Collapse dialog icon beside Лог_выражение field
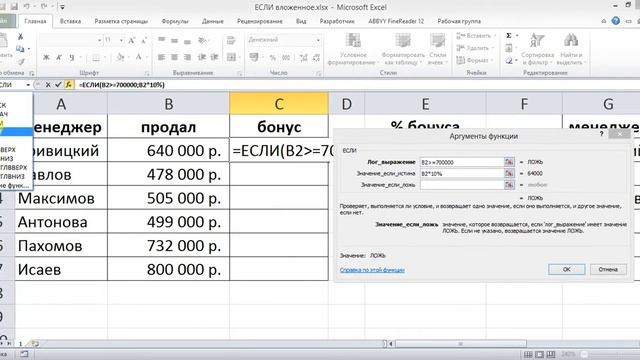 [509, 162]
